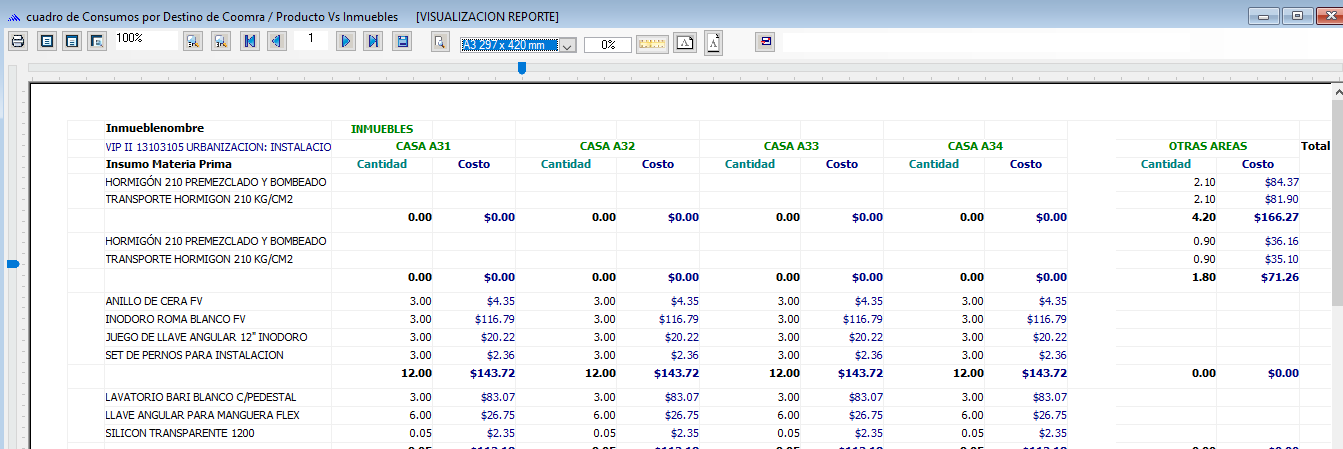1343x449 pixels.
Task: Go to the first page
Action: click(x=249, y=42)
